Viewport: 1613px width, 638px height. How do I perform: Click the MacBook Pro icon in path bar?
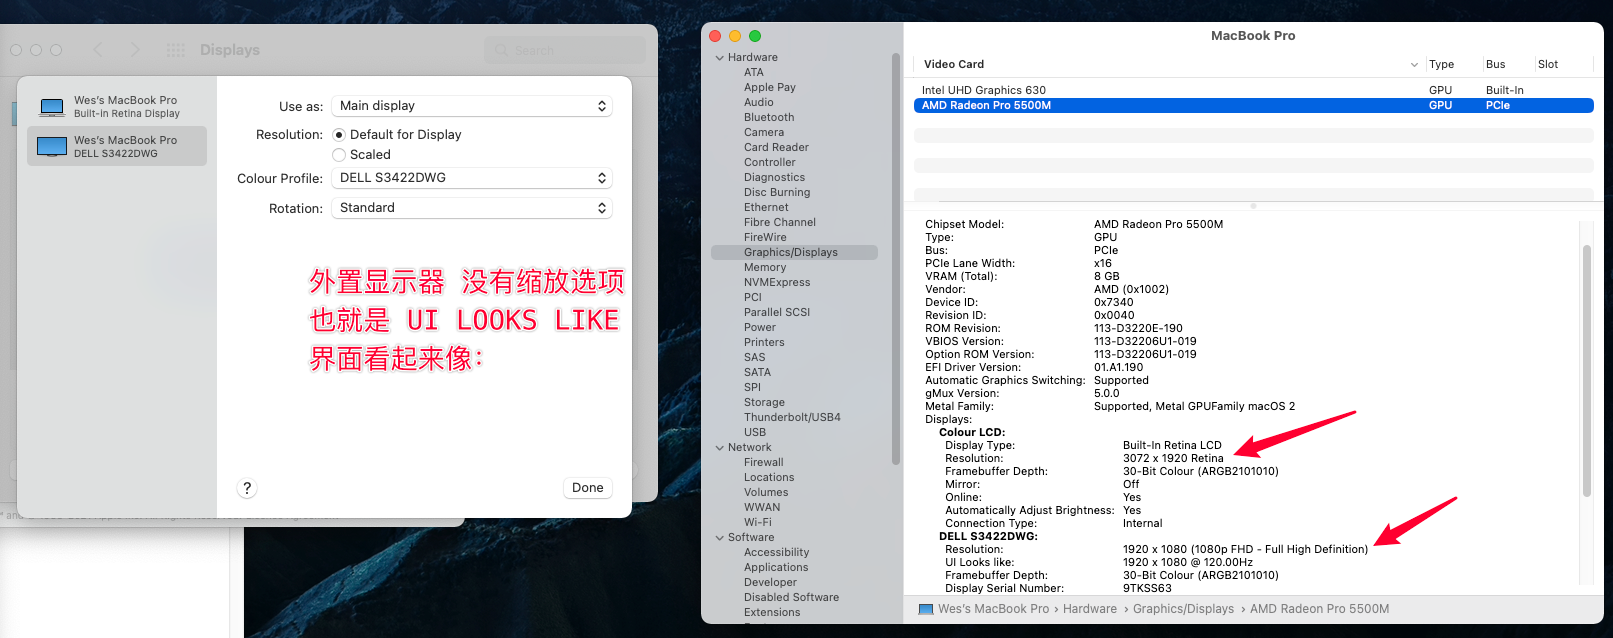925,609
